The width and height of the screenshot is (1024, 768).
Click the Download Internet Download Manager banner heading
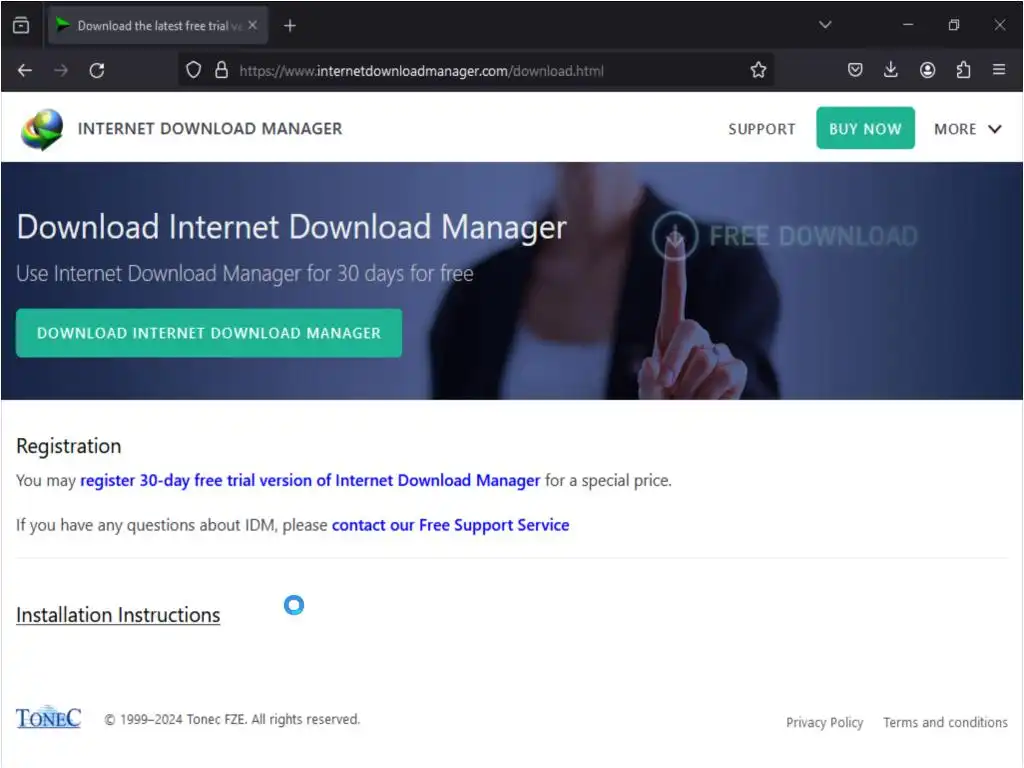[x=292, y=227]
